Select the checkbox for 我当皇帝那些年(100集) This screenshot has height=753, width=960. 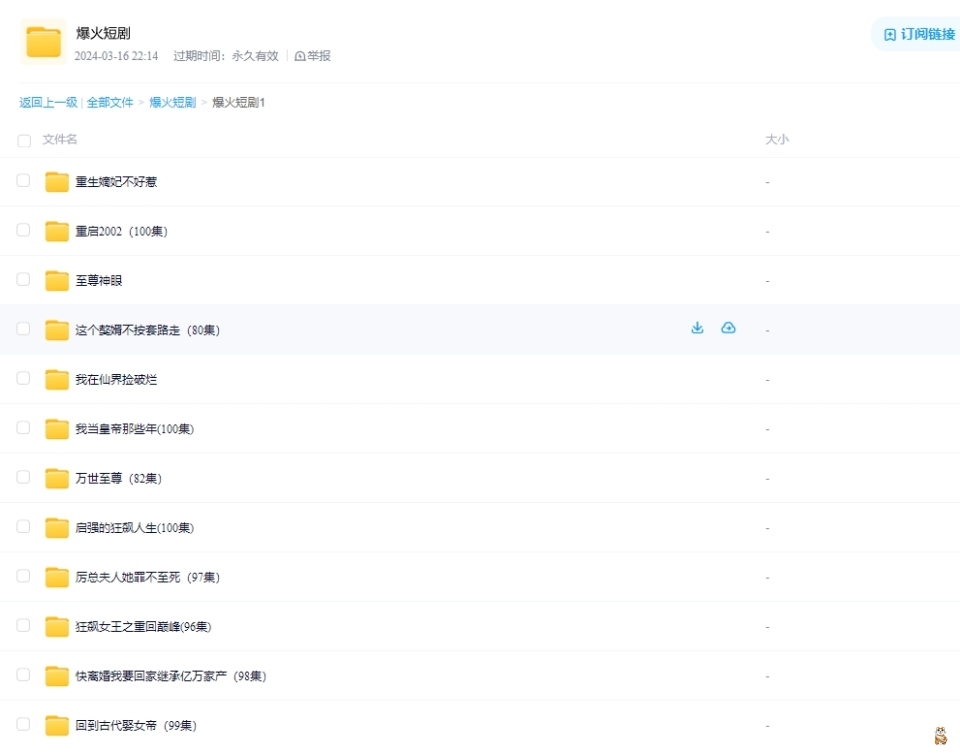23,428
